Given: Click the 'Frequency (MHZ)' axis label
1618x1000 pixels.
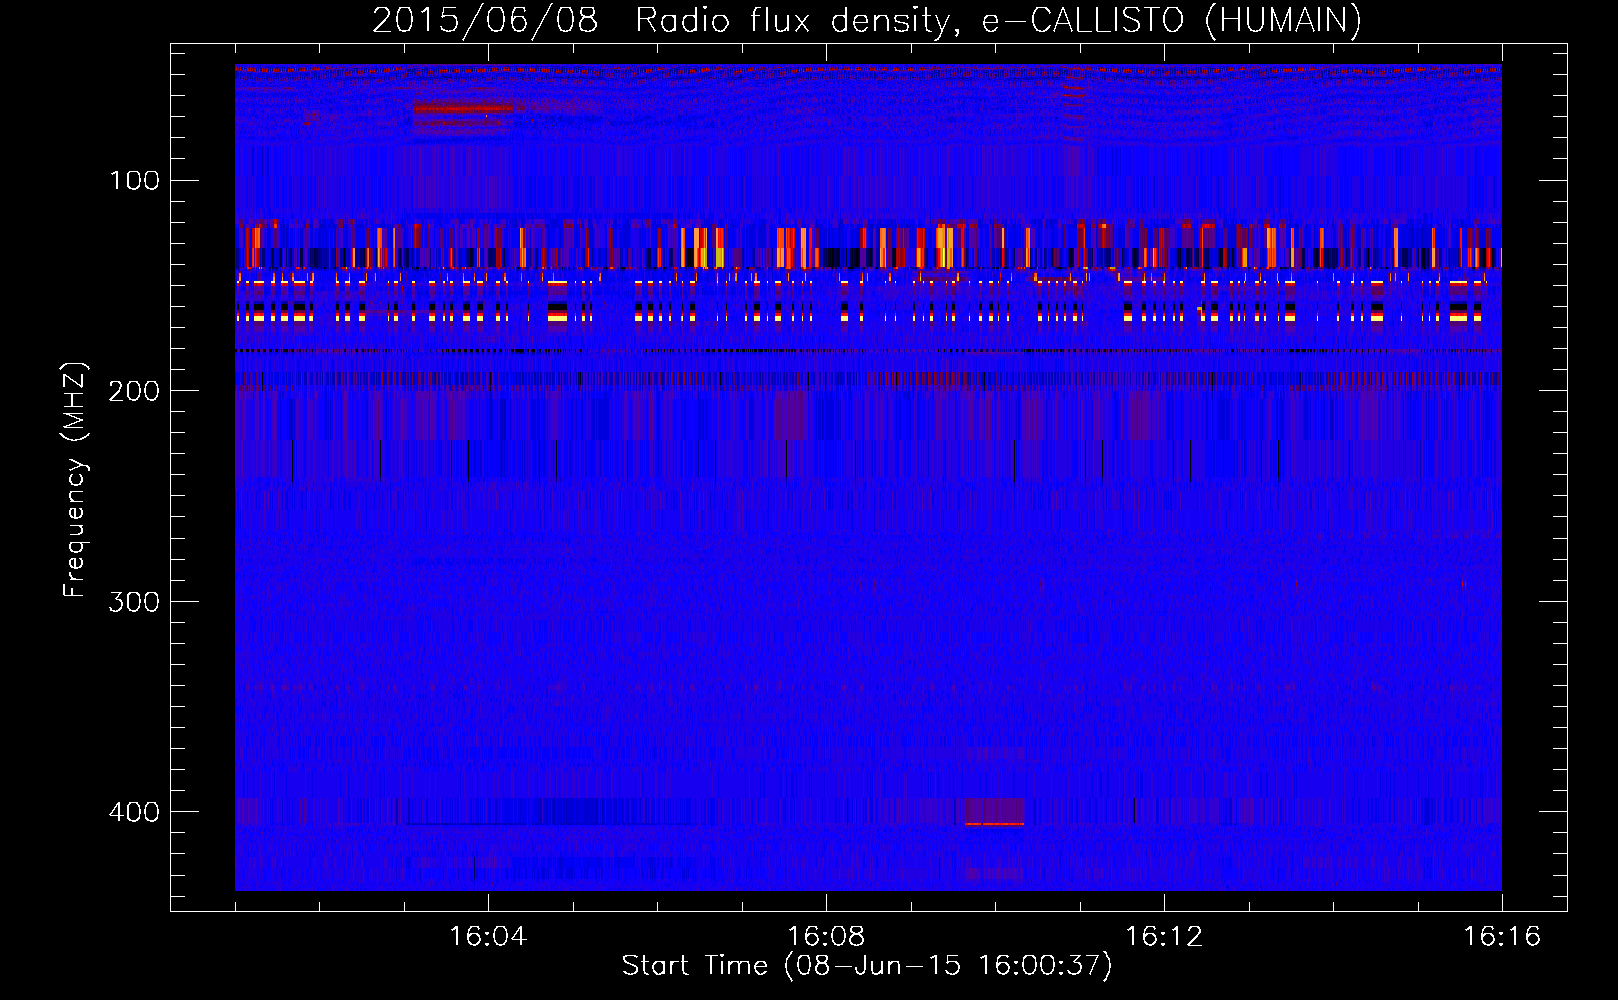Looking at the screenshot, I should click(x=74, y=479).
